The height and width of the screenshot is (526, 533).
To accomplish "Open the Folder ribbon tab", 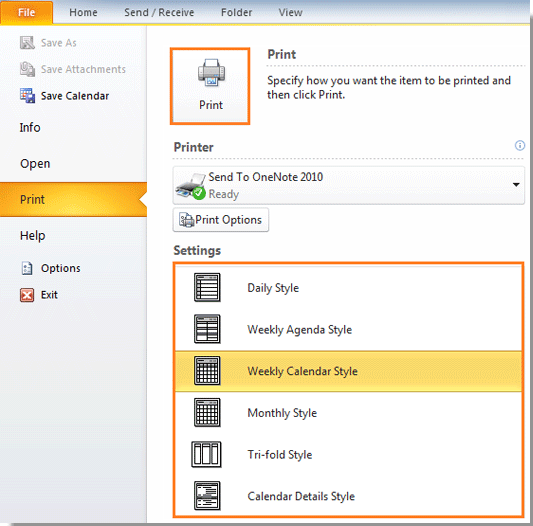I will point(237,13).
